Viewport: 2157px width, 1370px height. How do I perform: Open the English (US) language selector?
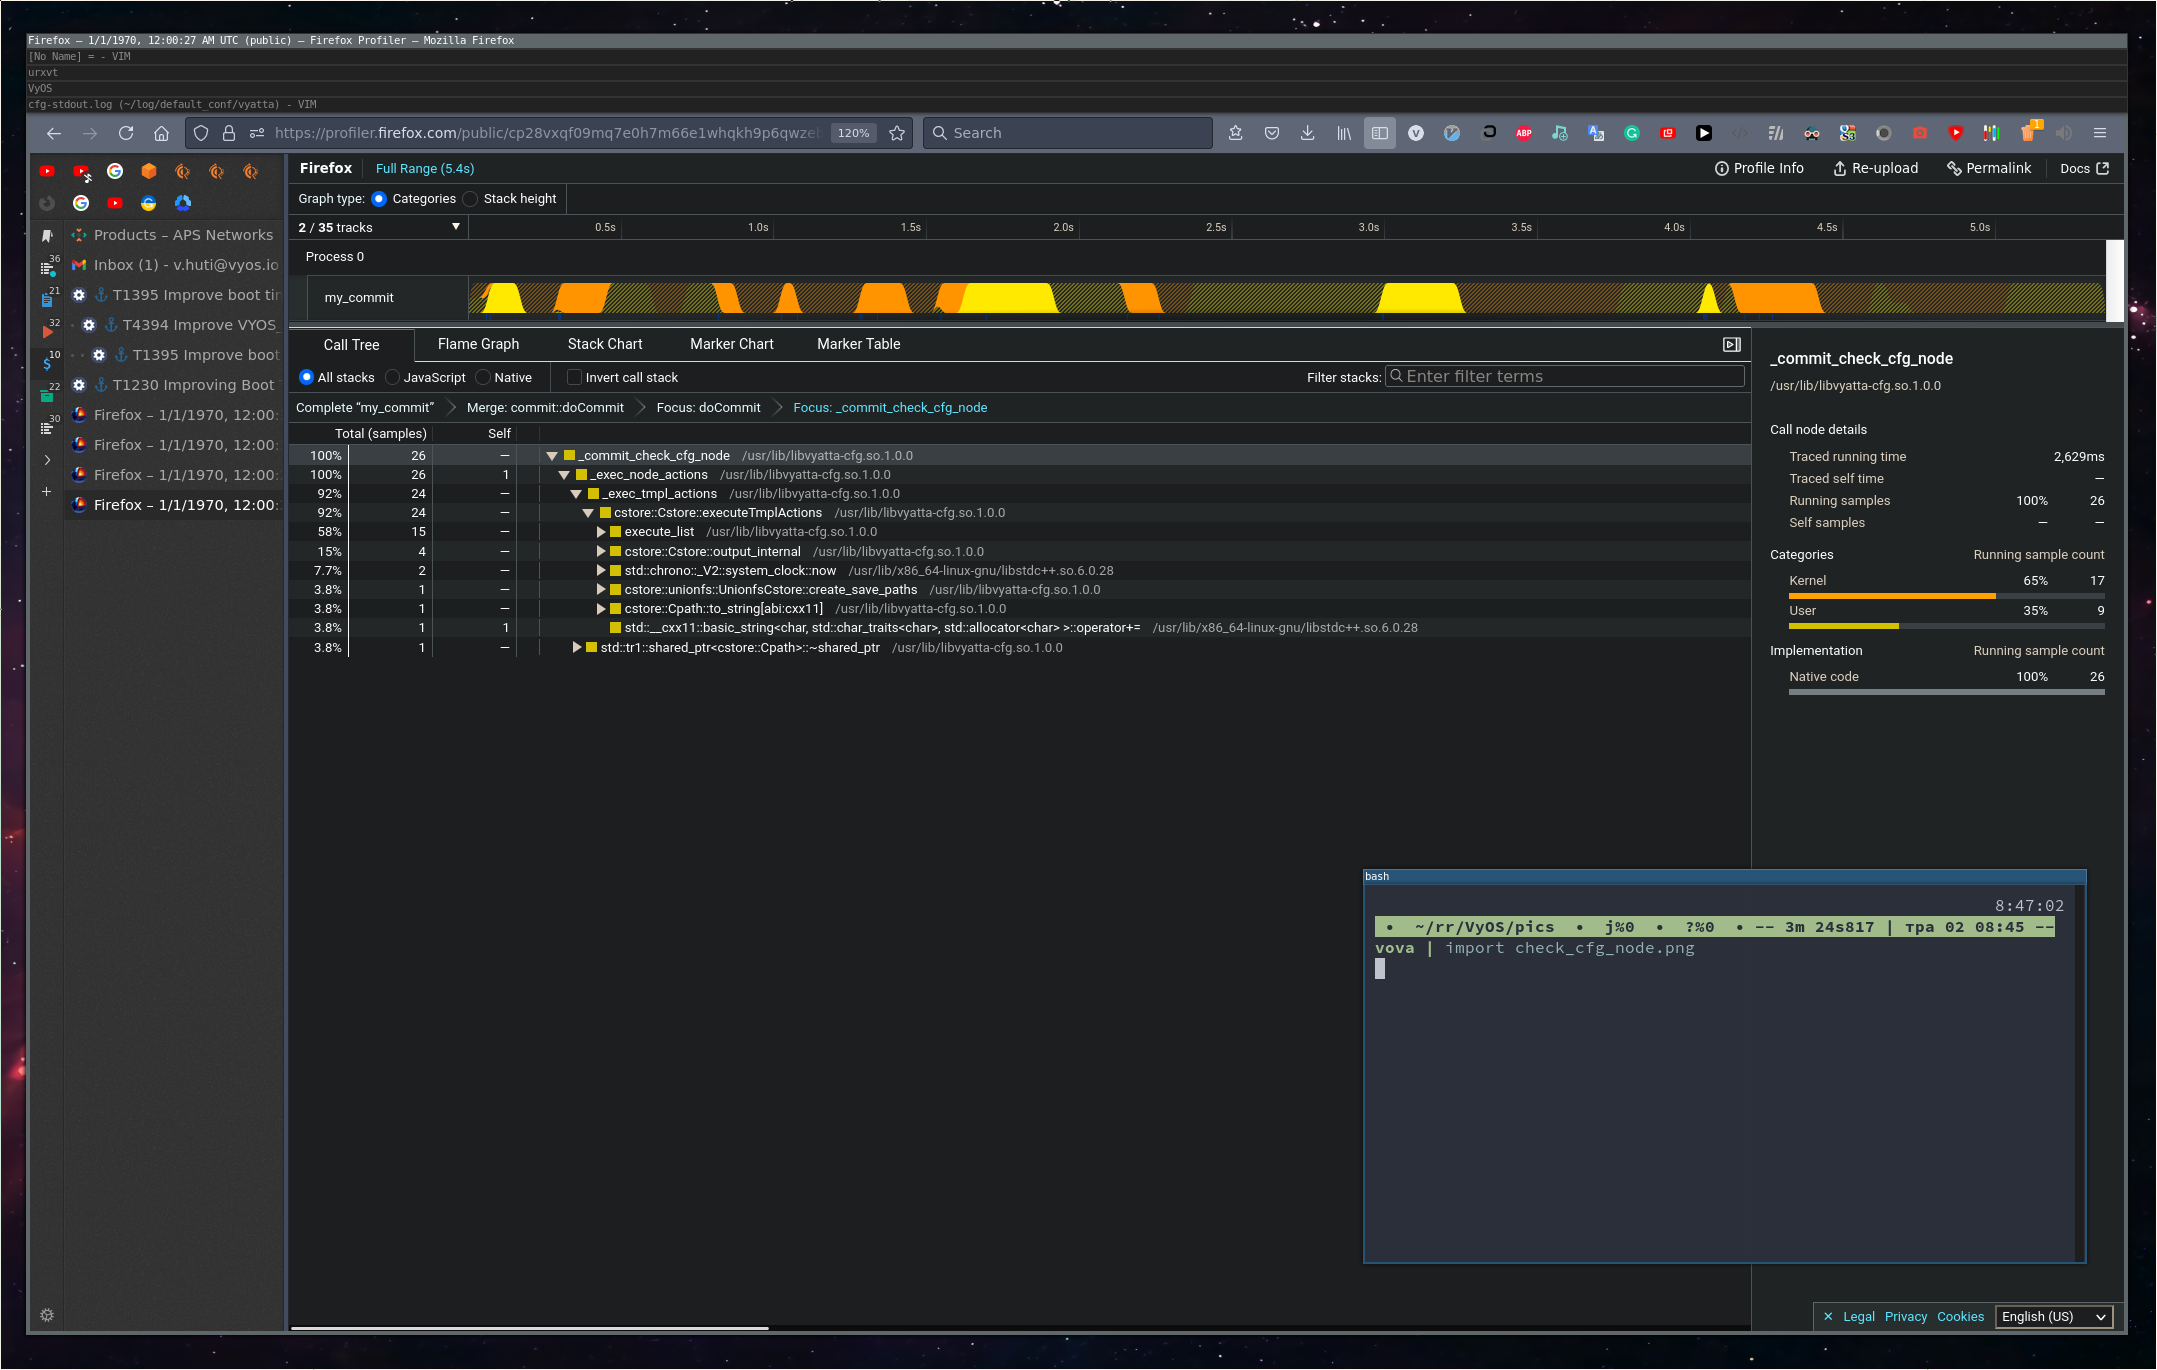coord(2054,1316)
